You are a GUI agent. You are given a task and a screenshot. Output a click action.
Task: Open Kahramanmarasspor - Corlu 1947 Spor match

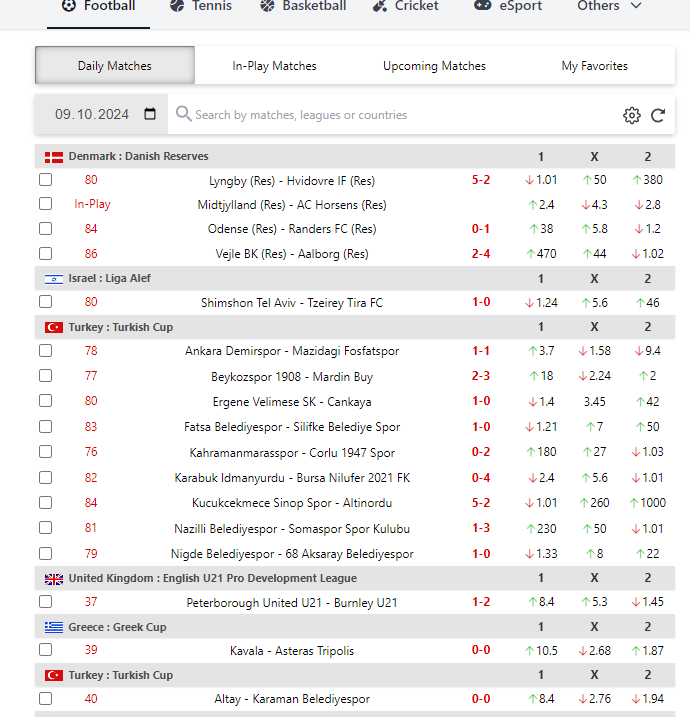292,453
